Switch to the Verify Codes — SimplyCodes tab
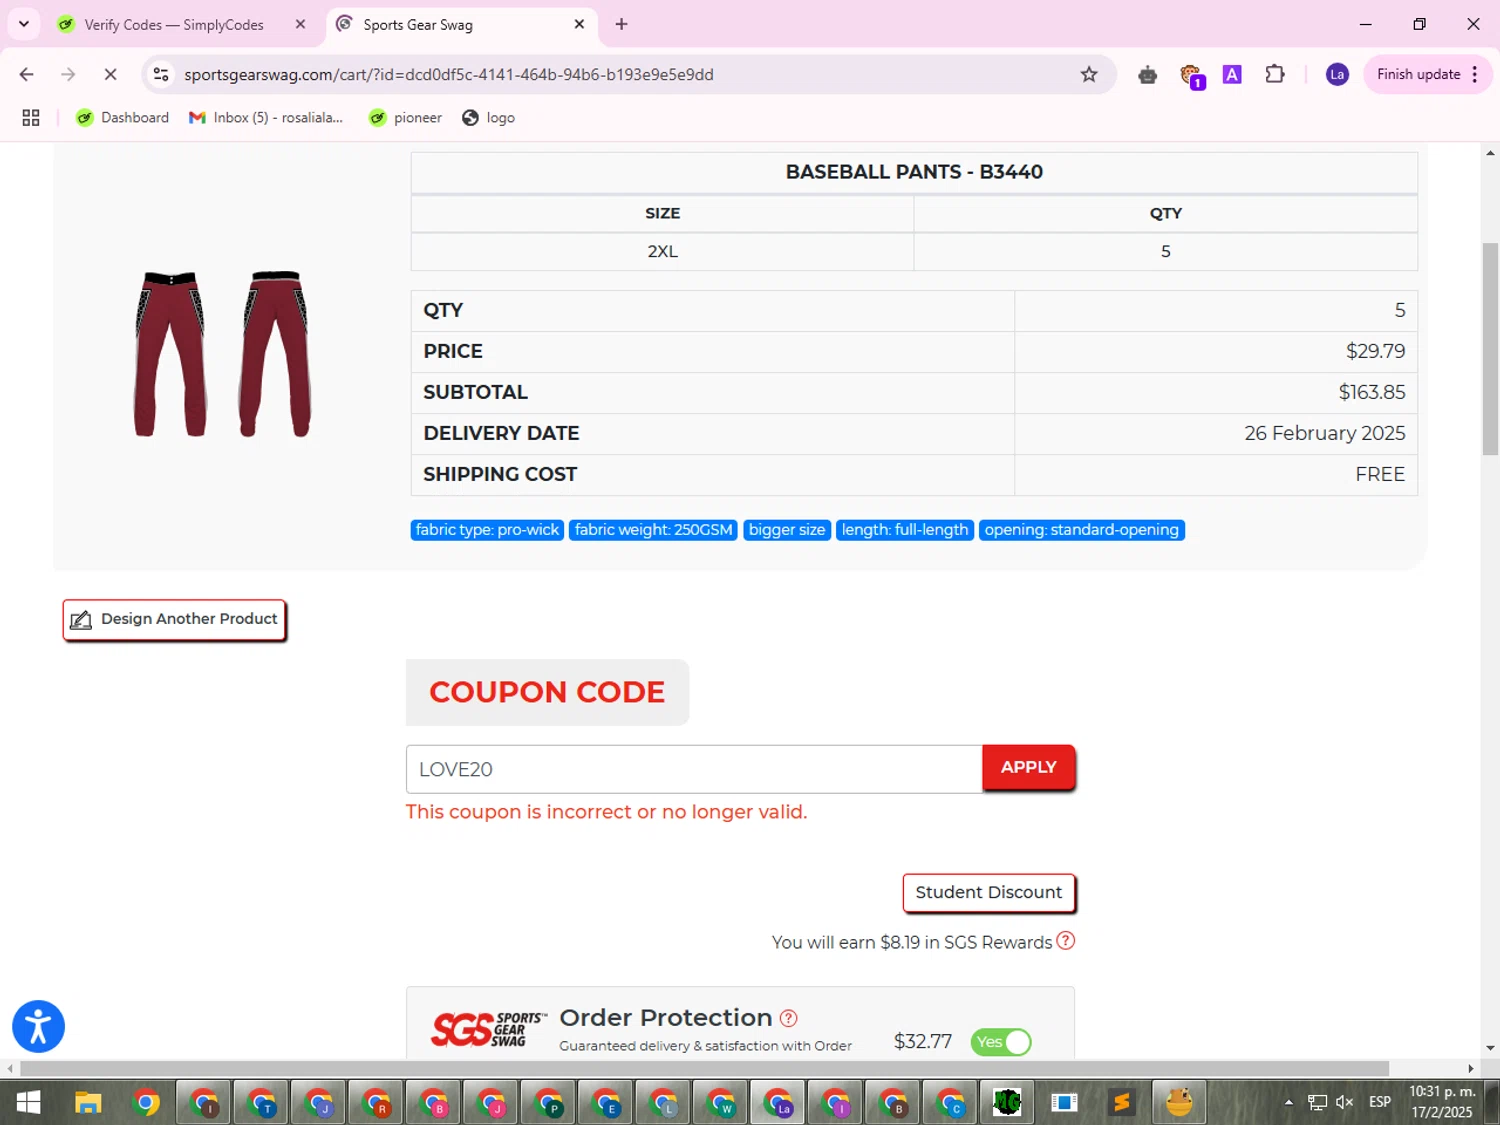The width and height of the screenshot is (1500, 1125). tap(174, 24)
